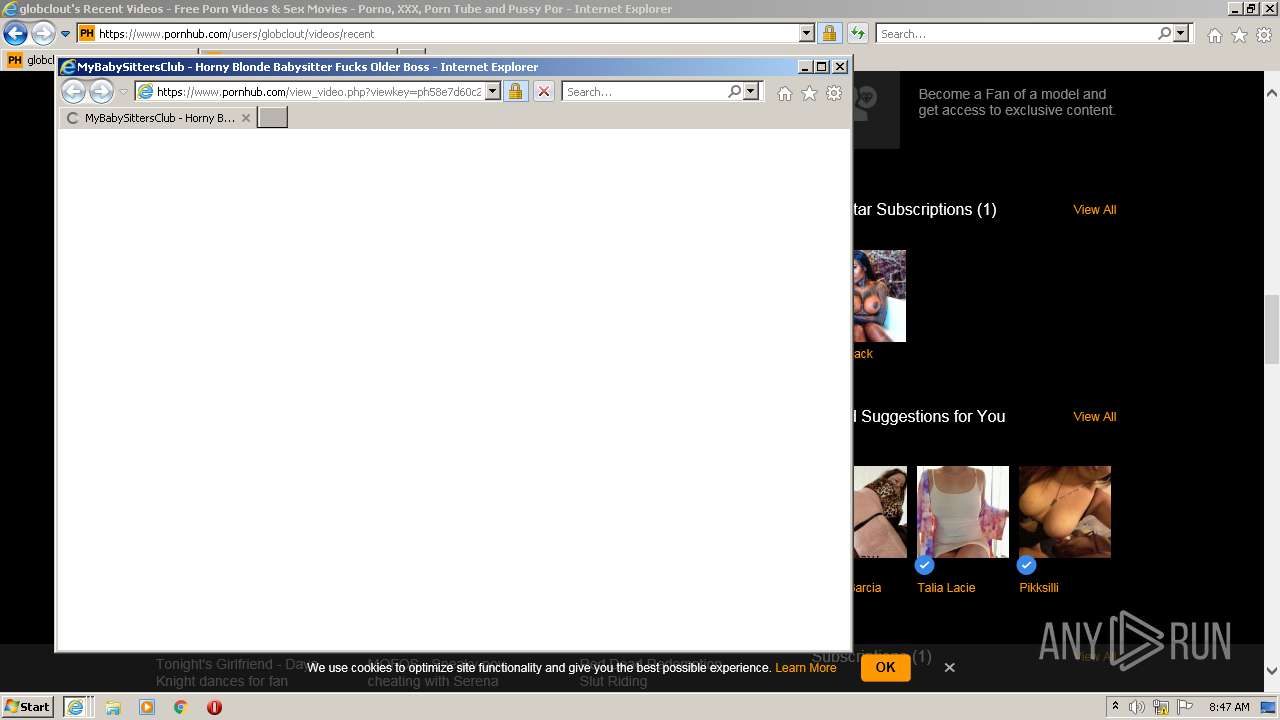The height and width of the screenshot is (720, 1280).
Task: Open a new tab in popup window
Action: tap(272, 117)
